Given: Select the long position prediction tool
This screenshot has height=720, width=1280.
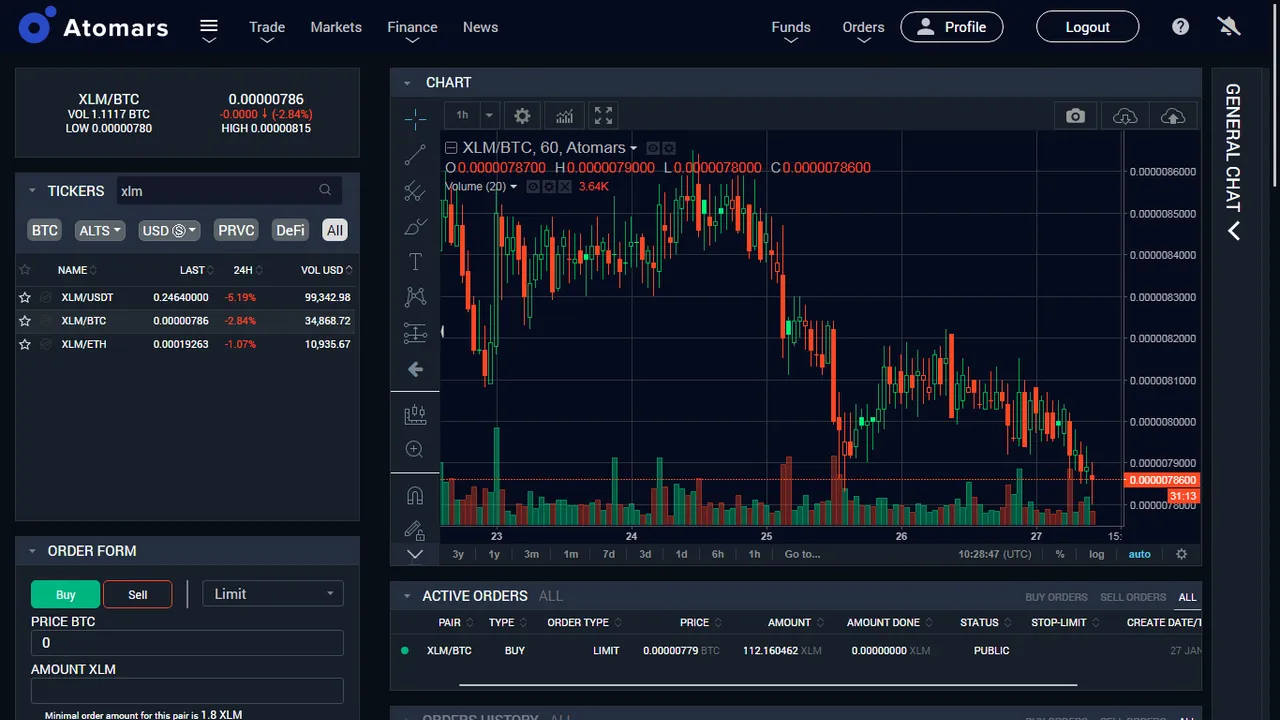Looking at the screenshot, I should (415, 333).
